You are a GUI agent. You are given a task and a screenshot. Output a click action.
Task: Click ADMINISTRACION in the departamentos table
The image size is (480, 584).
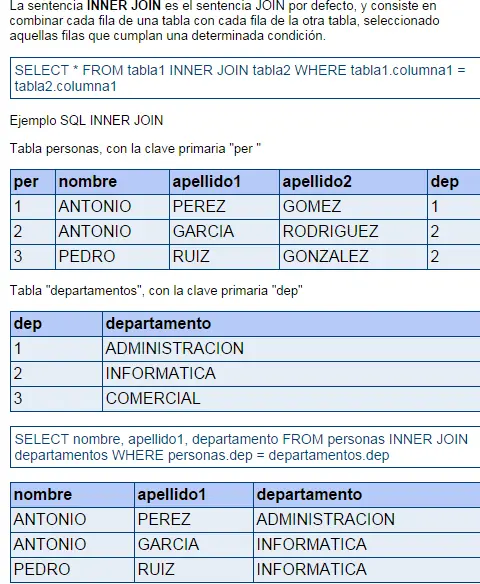click(291, 349)
